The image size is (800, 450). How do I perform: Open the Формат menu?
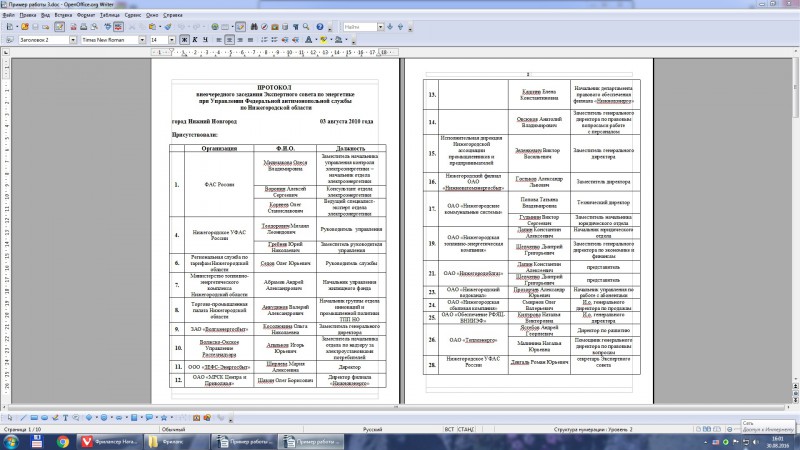pyautogui.click(x=86, y=15)
